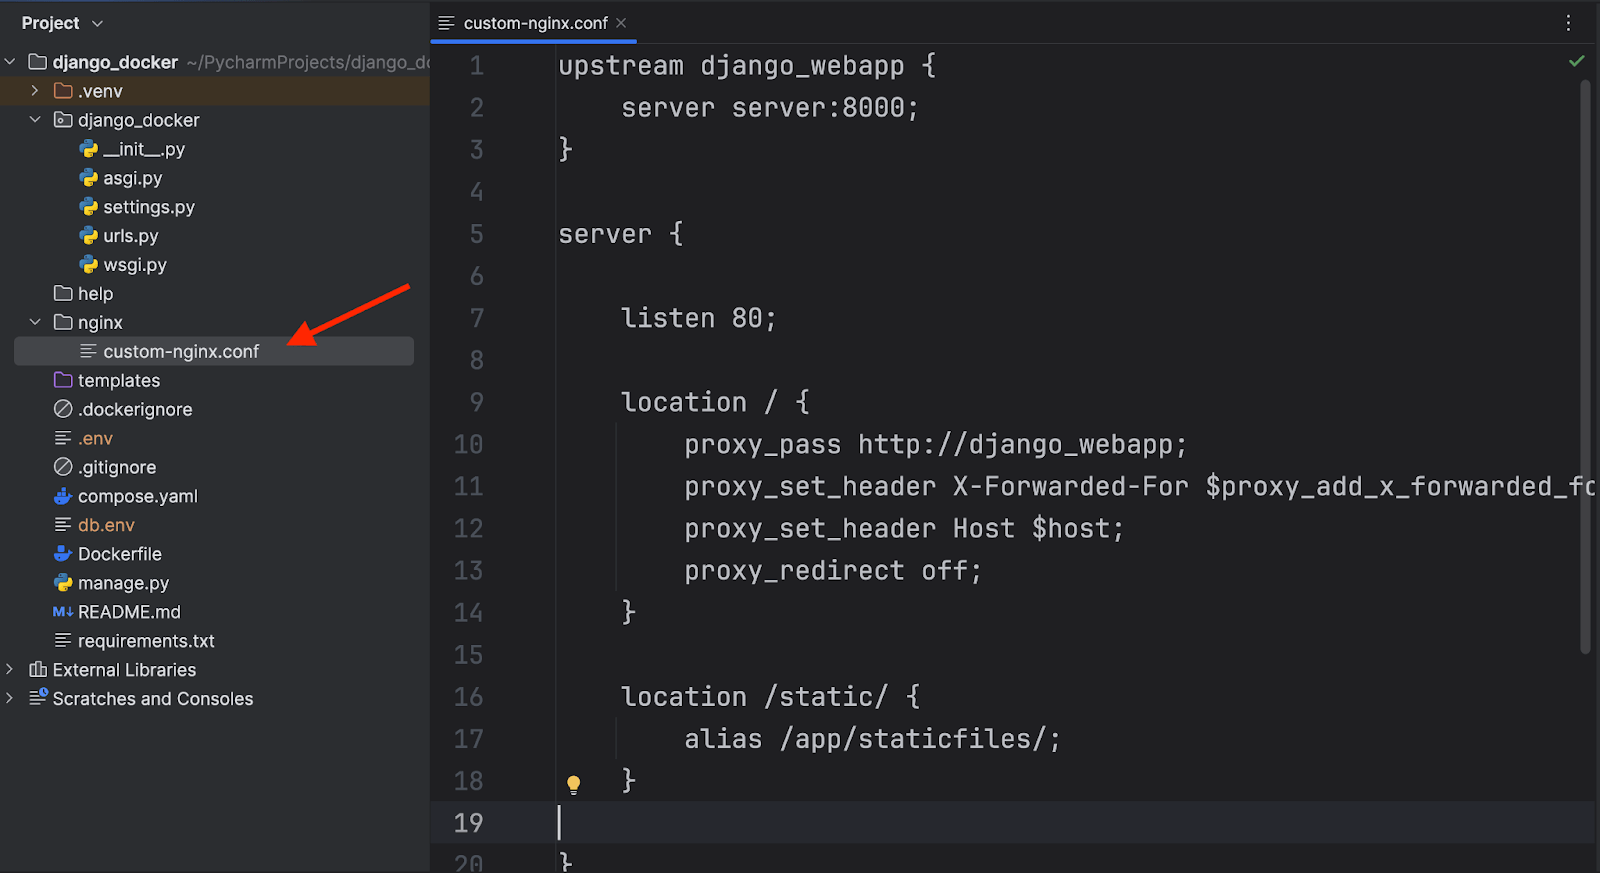The image size is (1600, 873).
Task: Collapse the django_docker package folder
Action: click(x=35, y=120)
